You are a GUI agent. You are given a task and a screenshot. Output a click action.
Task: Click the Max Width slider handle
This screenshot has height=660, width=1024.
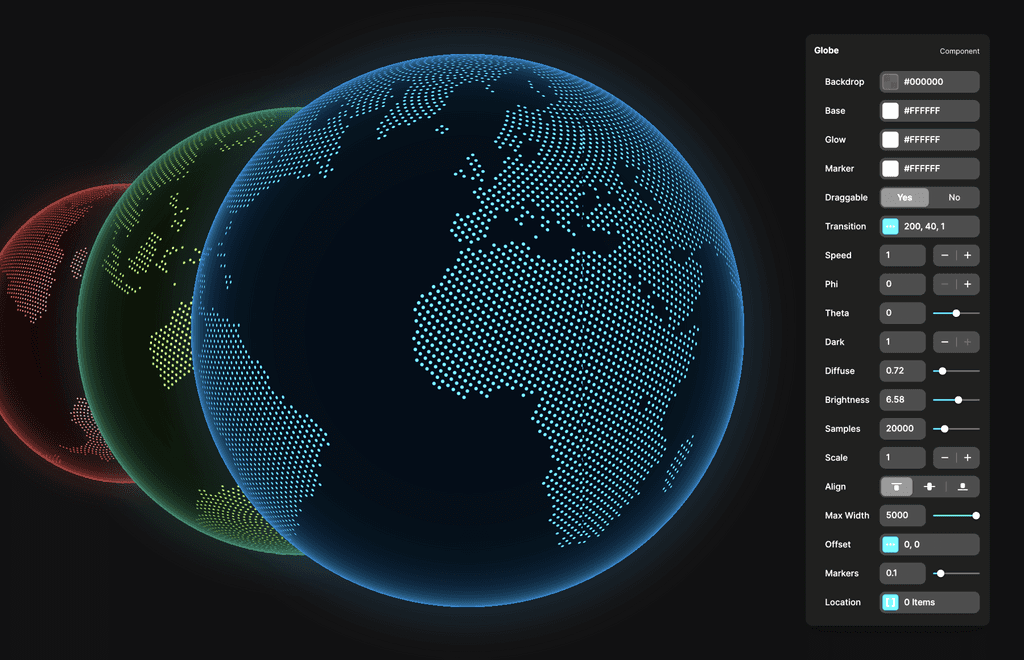(976, 515)
